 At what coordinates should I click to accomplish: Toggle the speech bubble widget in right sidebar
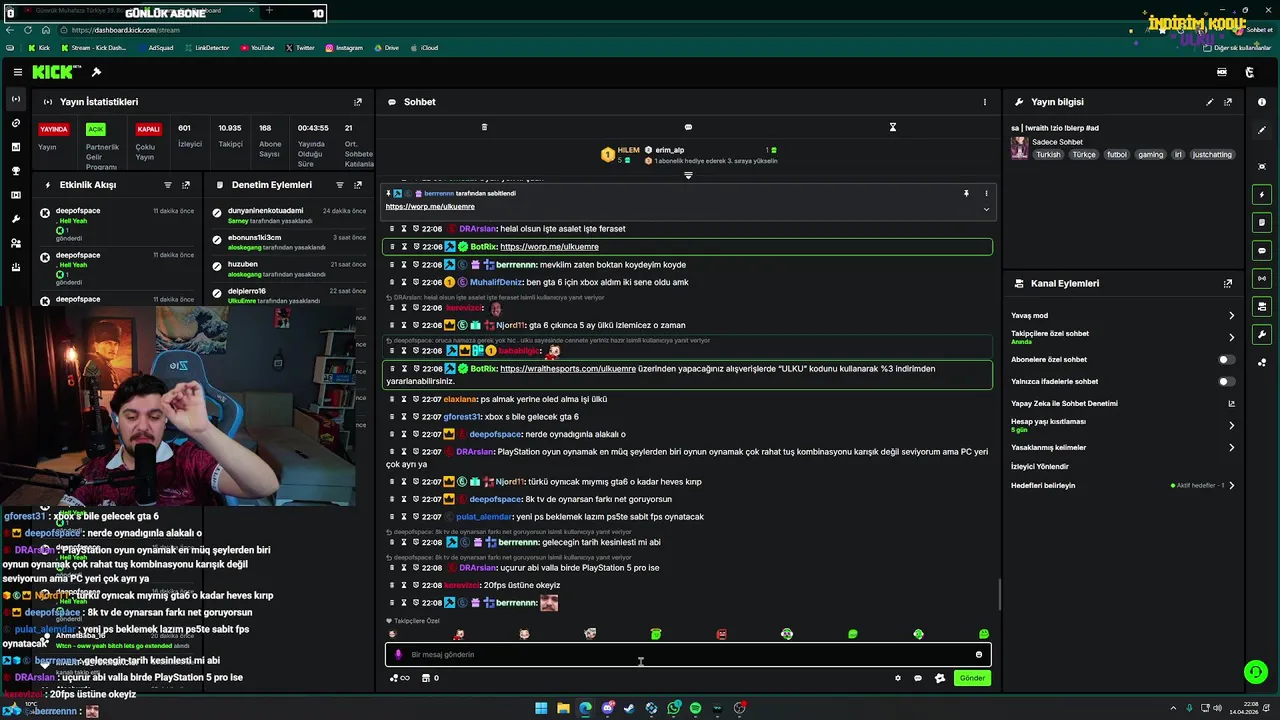point(1262,250)
